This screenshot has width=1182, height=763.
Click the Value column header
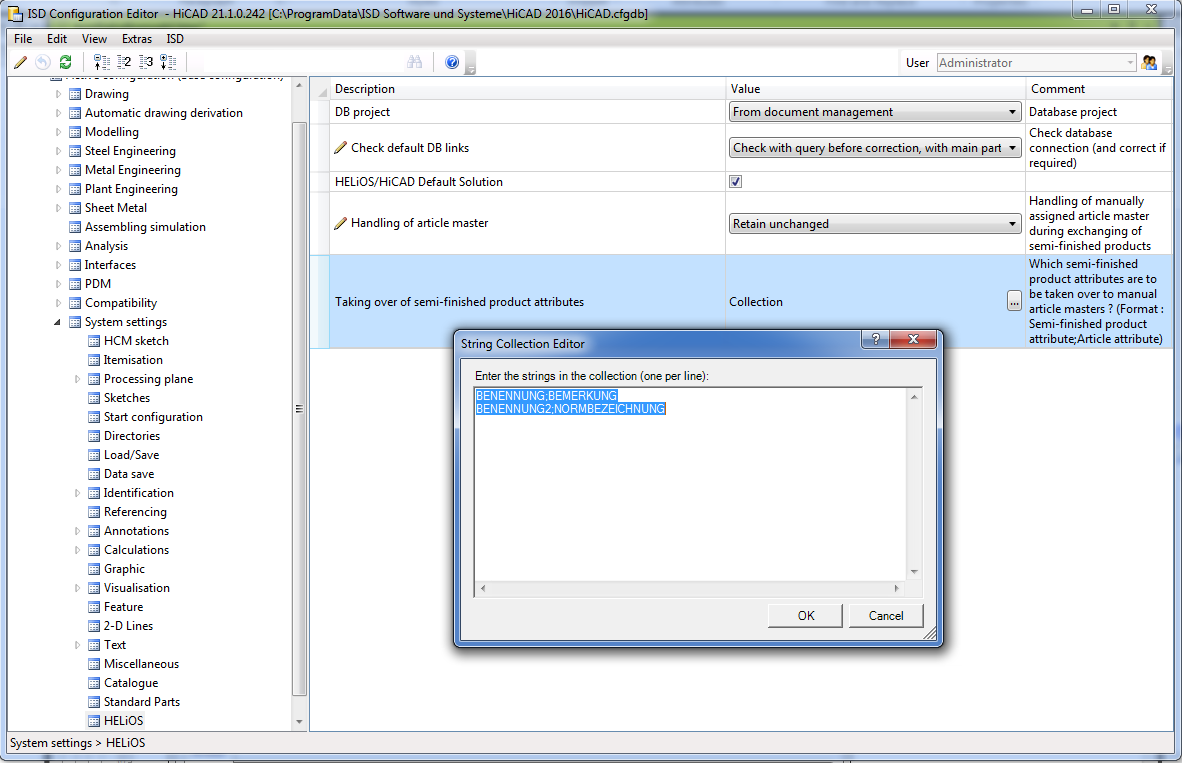click(x=875, y=89)
